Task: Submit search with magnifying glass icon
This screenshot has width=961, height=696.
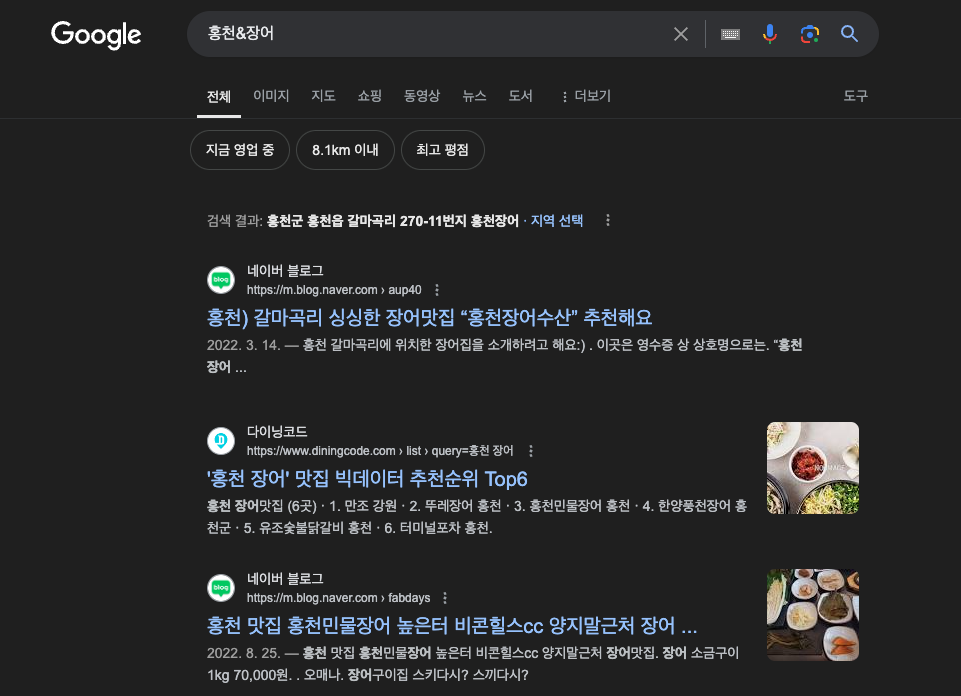Action: pyautogui.click(x=849, y=34)
